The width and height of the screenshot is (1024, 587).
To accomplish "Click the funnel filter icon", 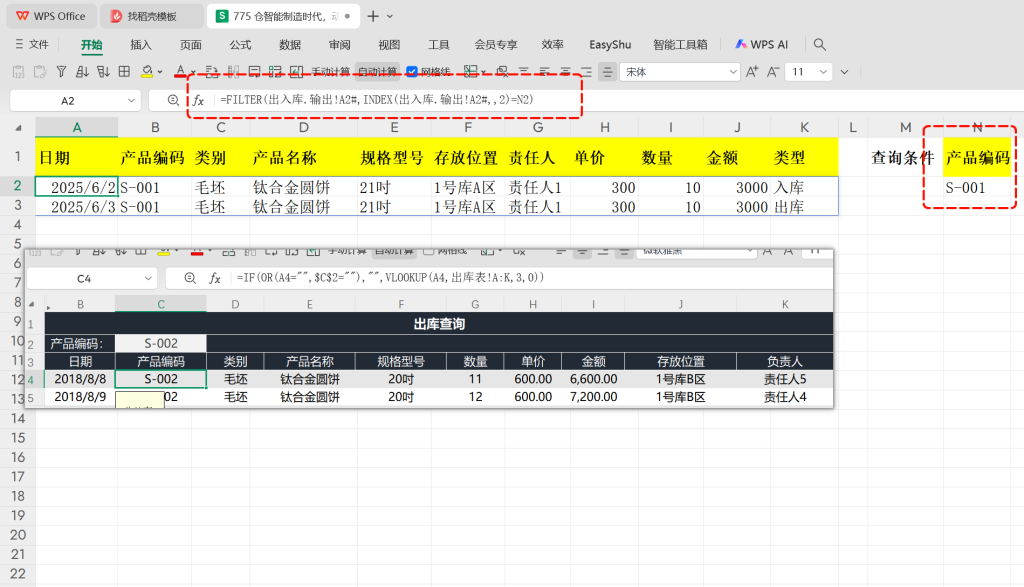I will pos(61,72).
